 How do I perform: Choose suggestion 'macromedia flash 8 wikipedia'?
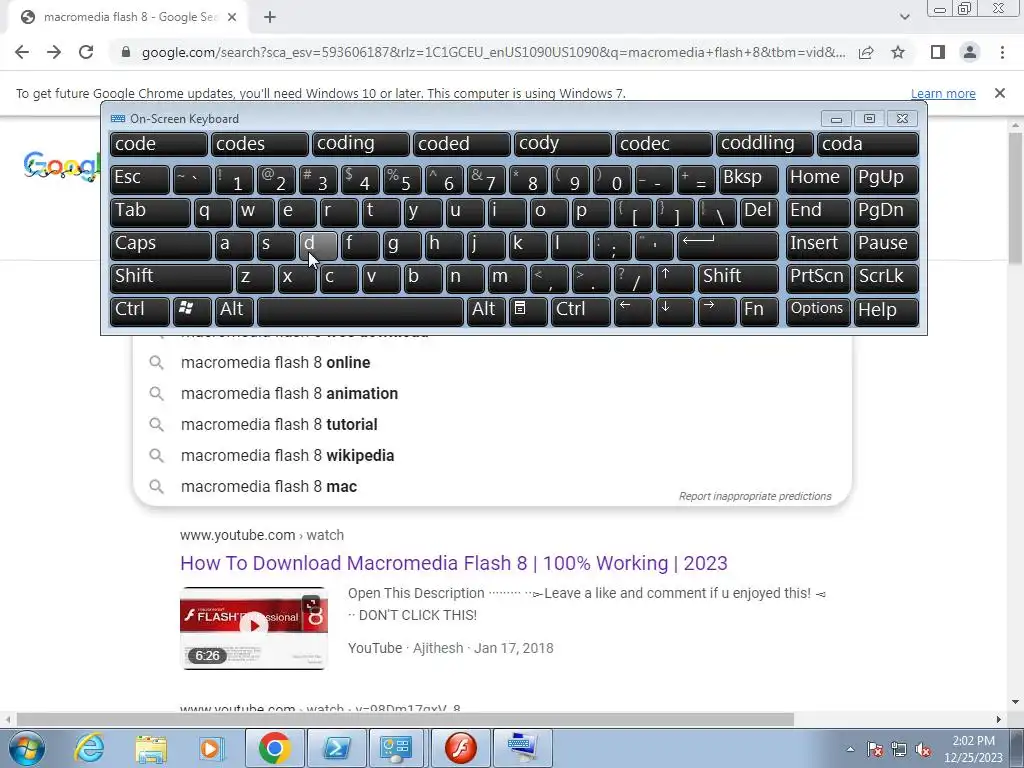(492, 455)
